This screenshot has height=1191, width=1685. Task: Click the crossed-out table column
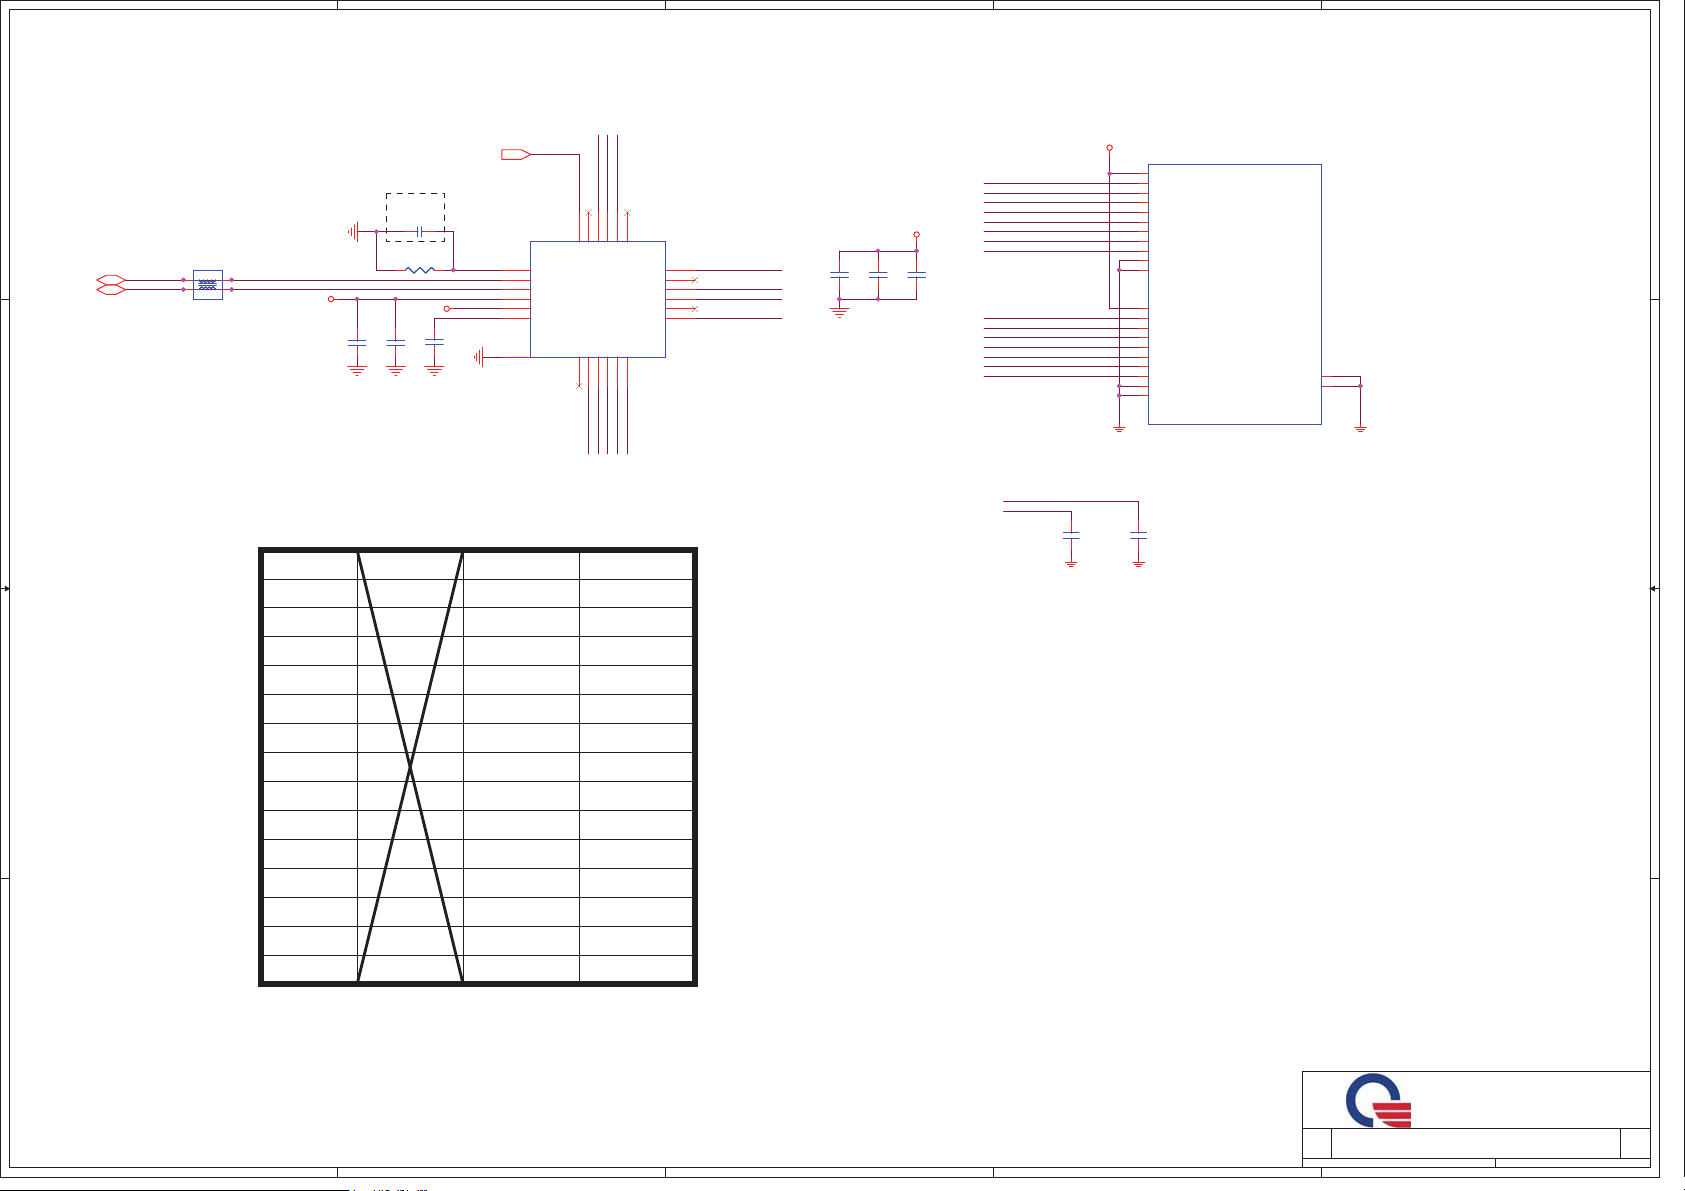click(x=410, y=766)
